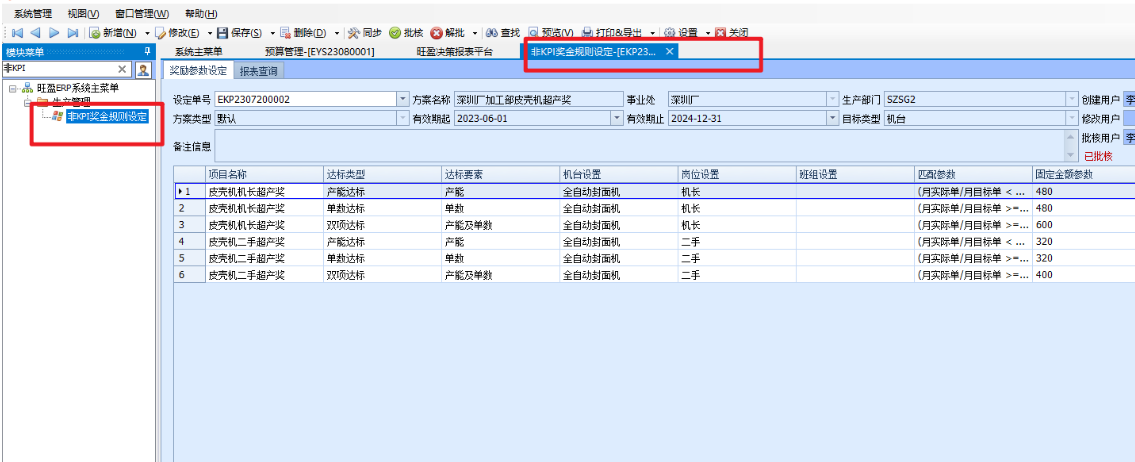Select 非KPI奖金规则设定 in module tree
The width and height of the screenshot is (1135, 462).
(106, 116)
